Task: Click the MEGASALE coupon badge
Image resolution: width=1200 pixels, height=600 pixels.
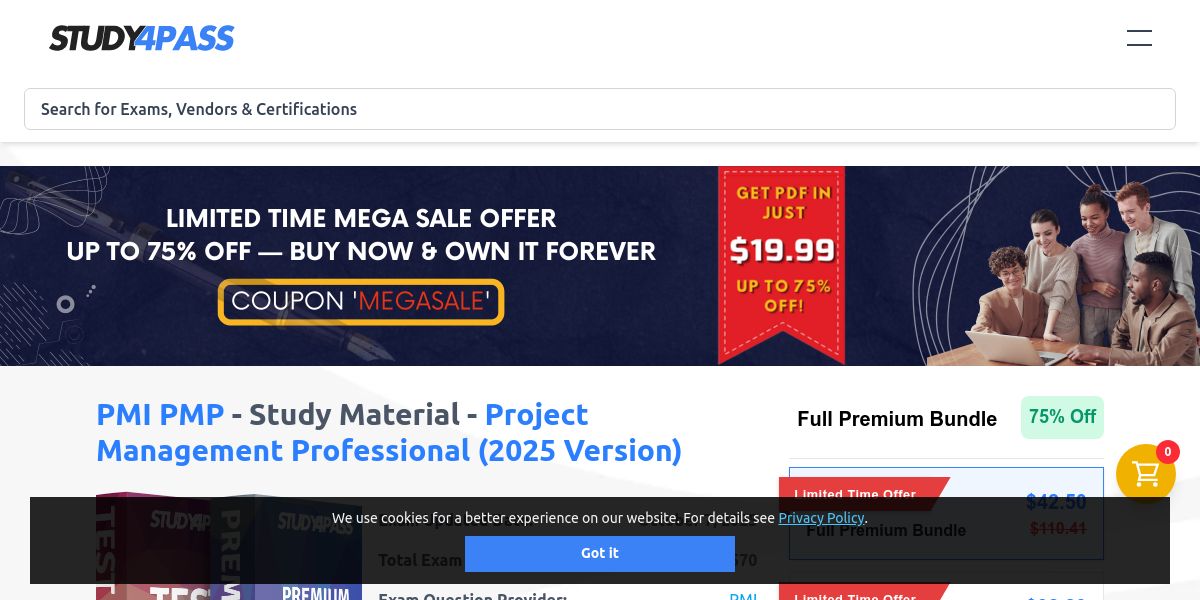Action: [361, 301]
